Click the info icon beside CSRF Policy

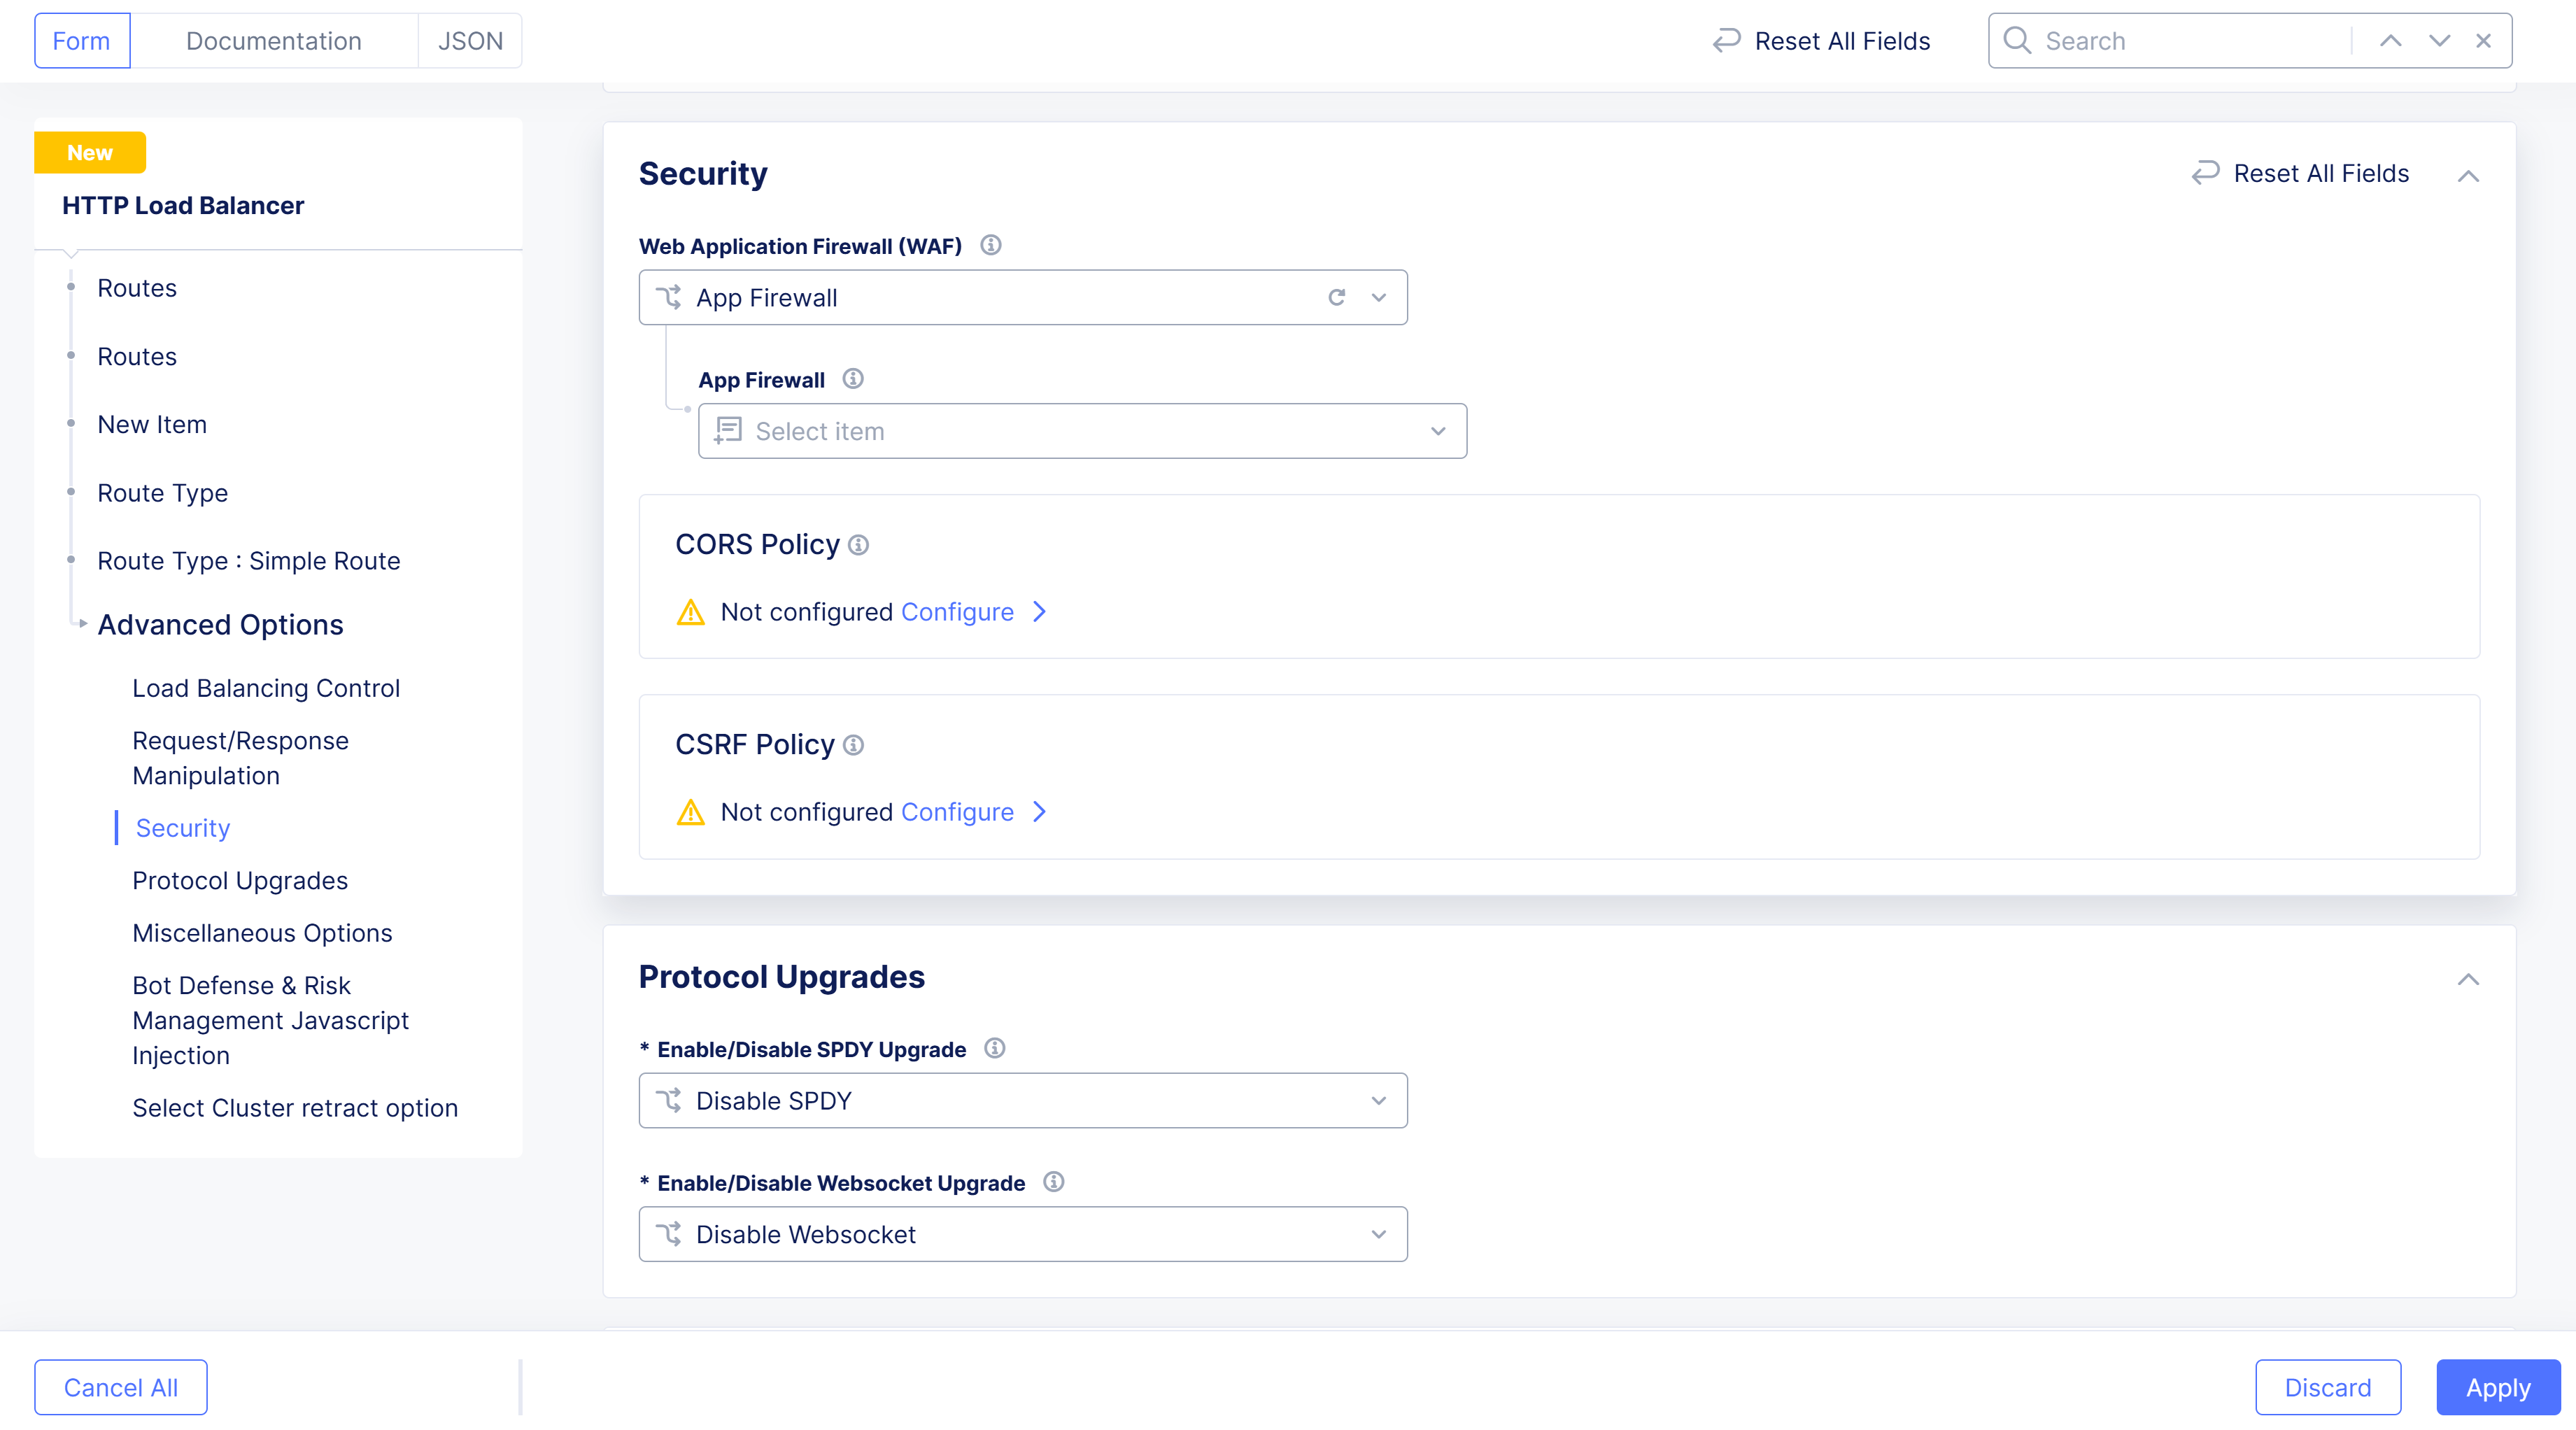tap(852, 744)
